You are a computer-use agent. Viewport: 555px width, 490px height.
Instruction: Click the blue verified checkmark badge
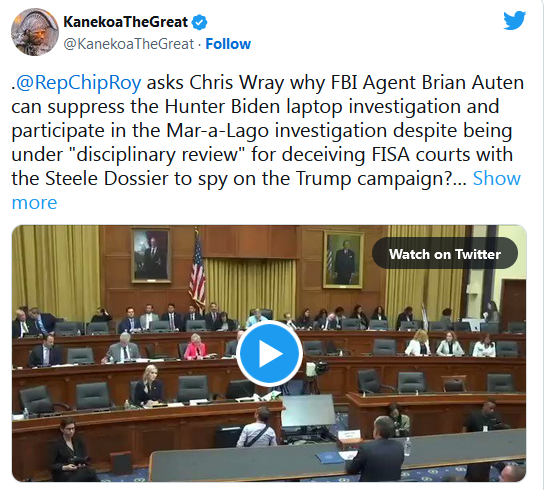coord(199,22)
